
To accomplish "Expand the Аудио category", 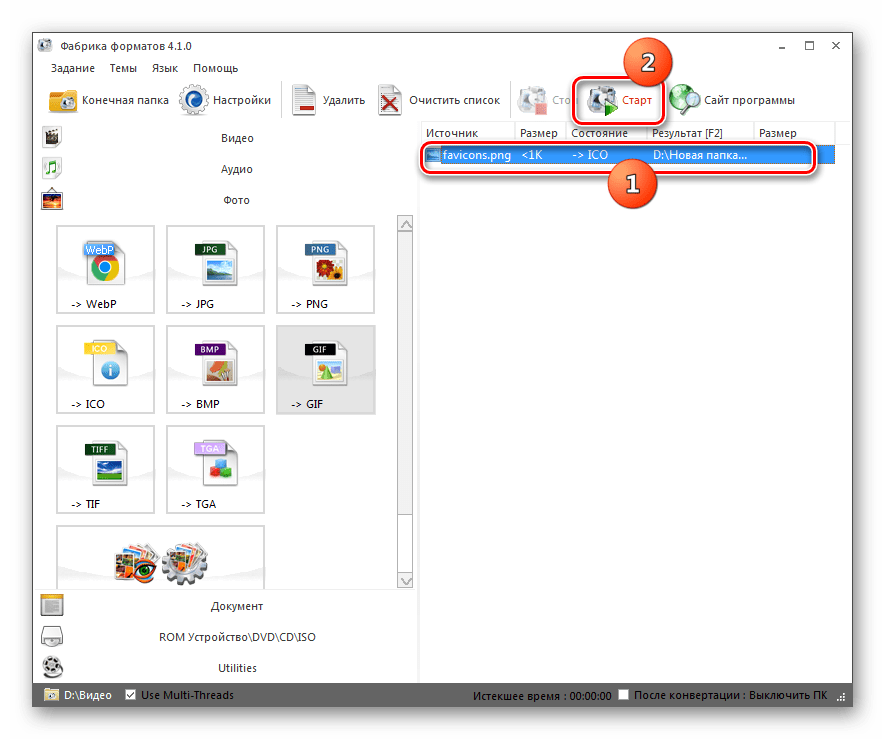I will click(236, 169).
